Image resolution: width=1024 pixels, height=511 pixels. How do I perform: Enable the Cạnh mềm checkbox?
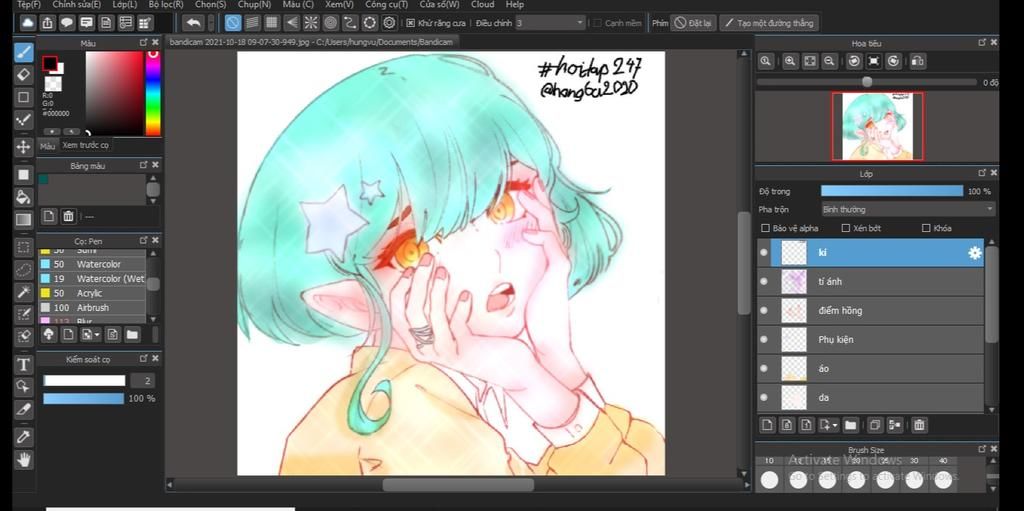597,23
